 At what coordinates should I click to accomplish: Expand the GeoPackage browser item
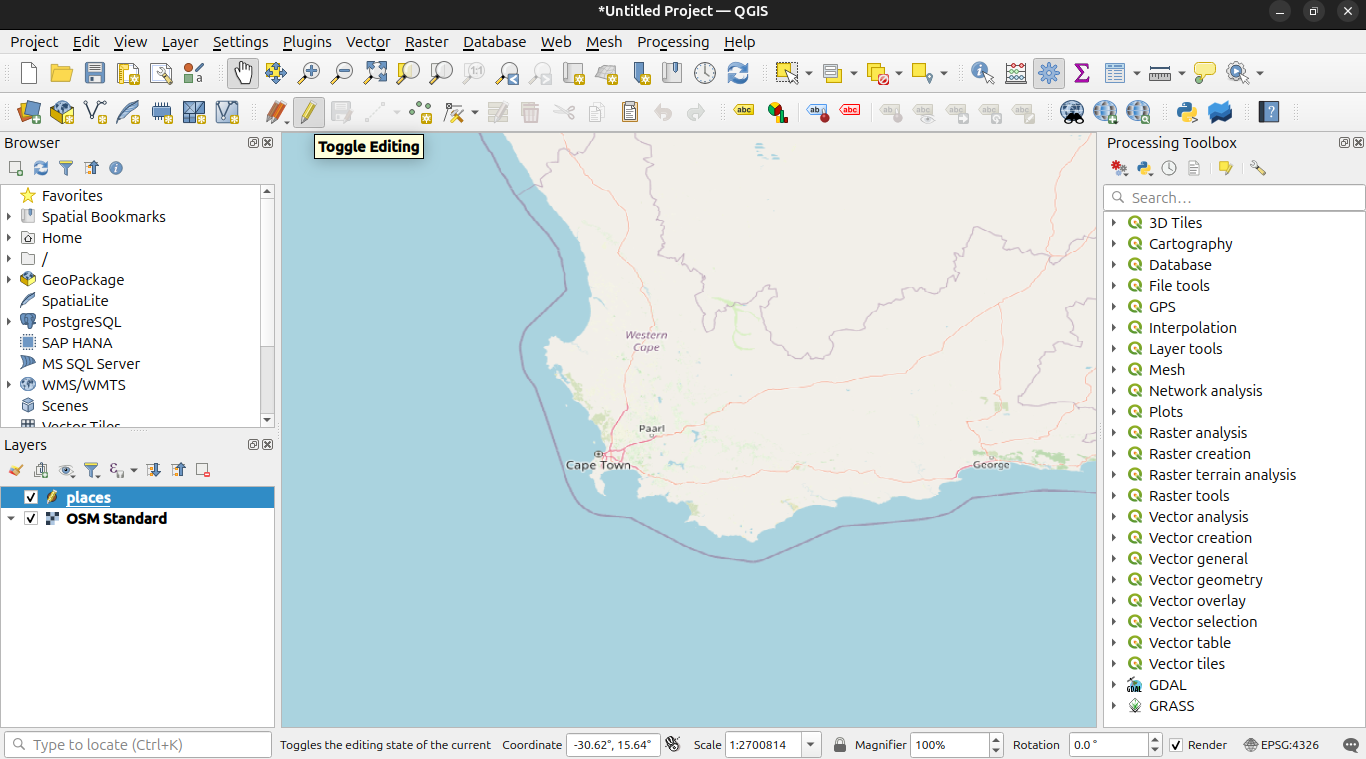pos(9,280)
